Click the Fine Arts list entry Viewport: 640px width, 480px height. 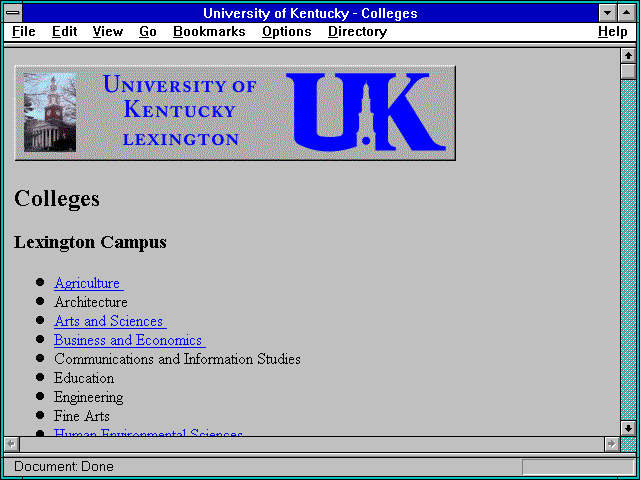click(82, 416)
